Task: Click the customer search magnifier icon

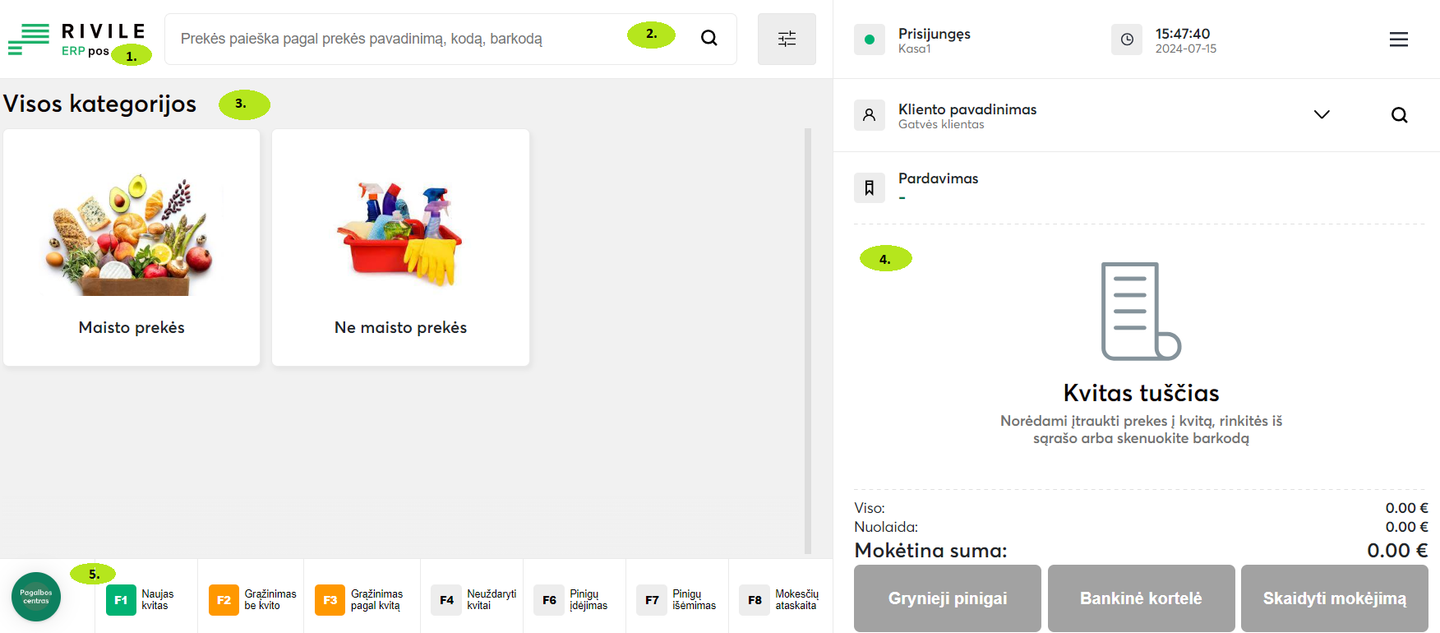Action: tap(1399, 115)
